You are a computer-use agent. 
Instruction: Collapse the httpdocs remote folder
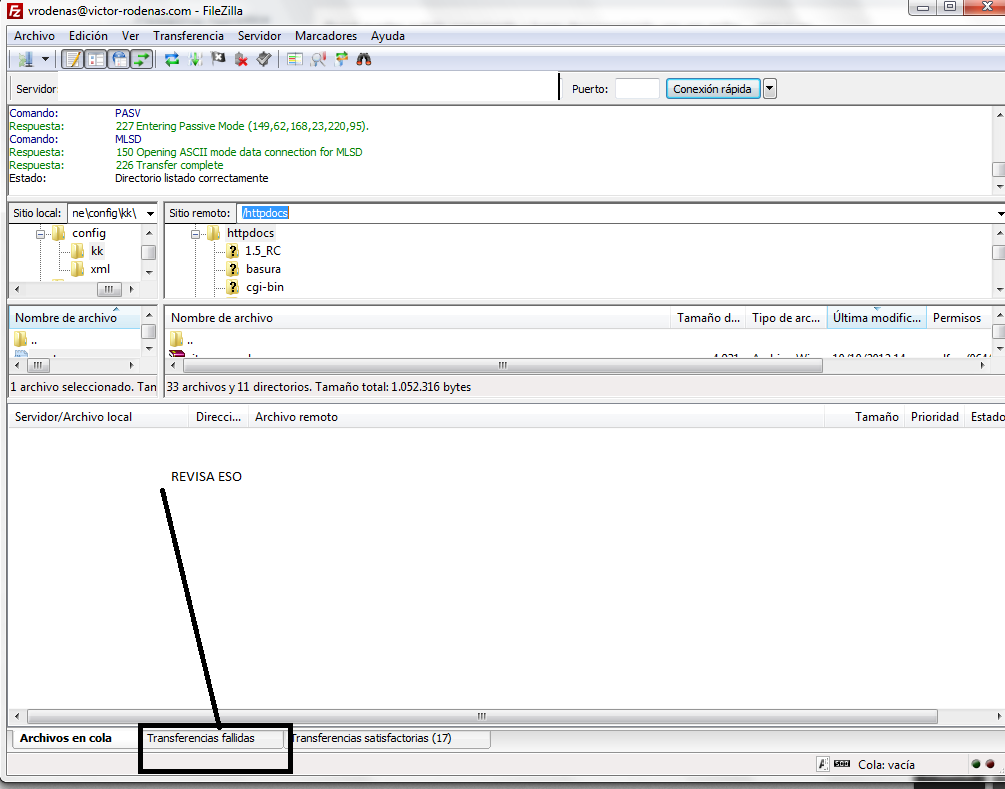point(196,233)
